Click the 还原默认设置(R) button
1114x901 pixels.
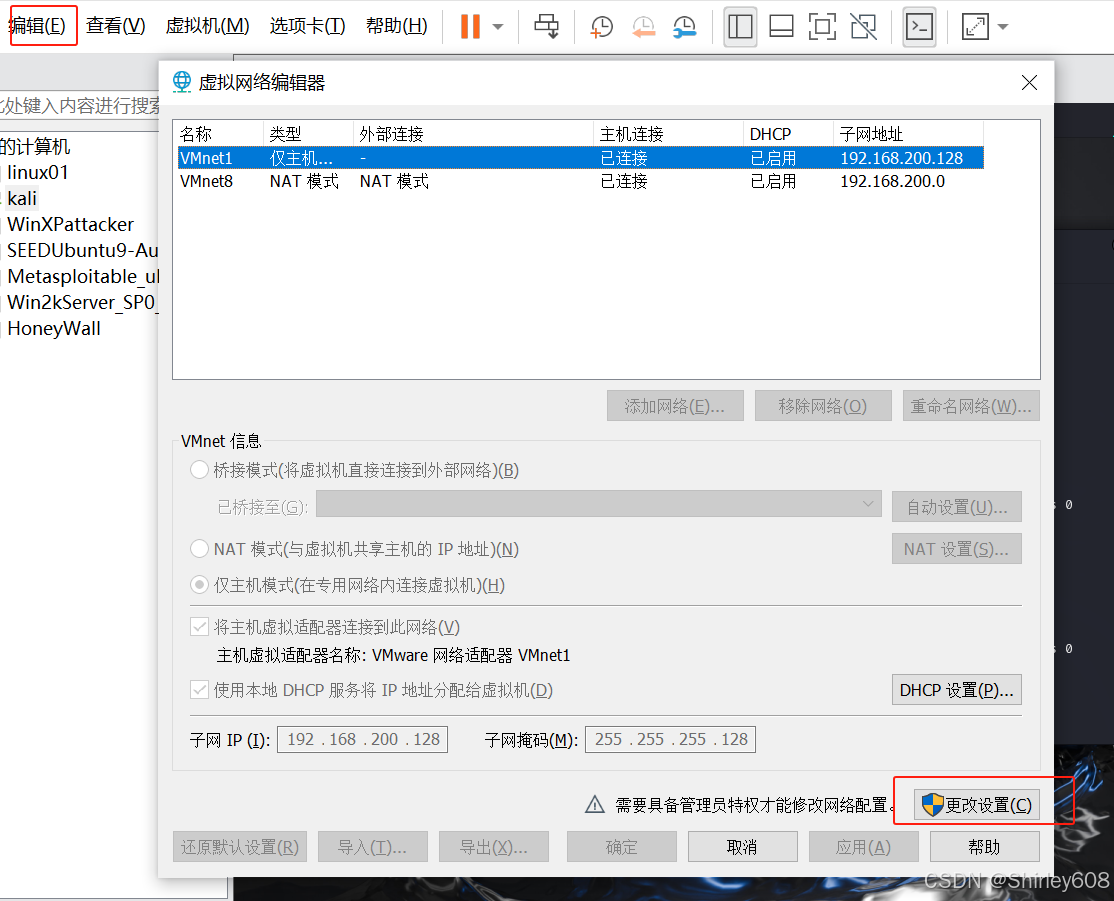240,846
